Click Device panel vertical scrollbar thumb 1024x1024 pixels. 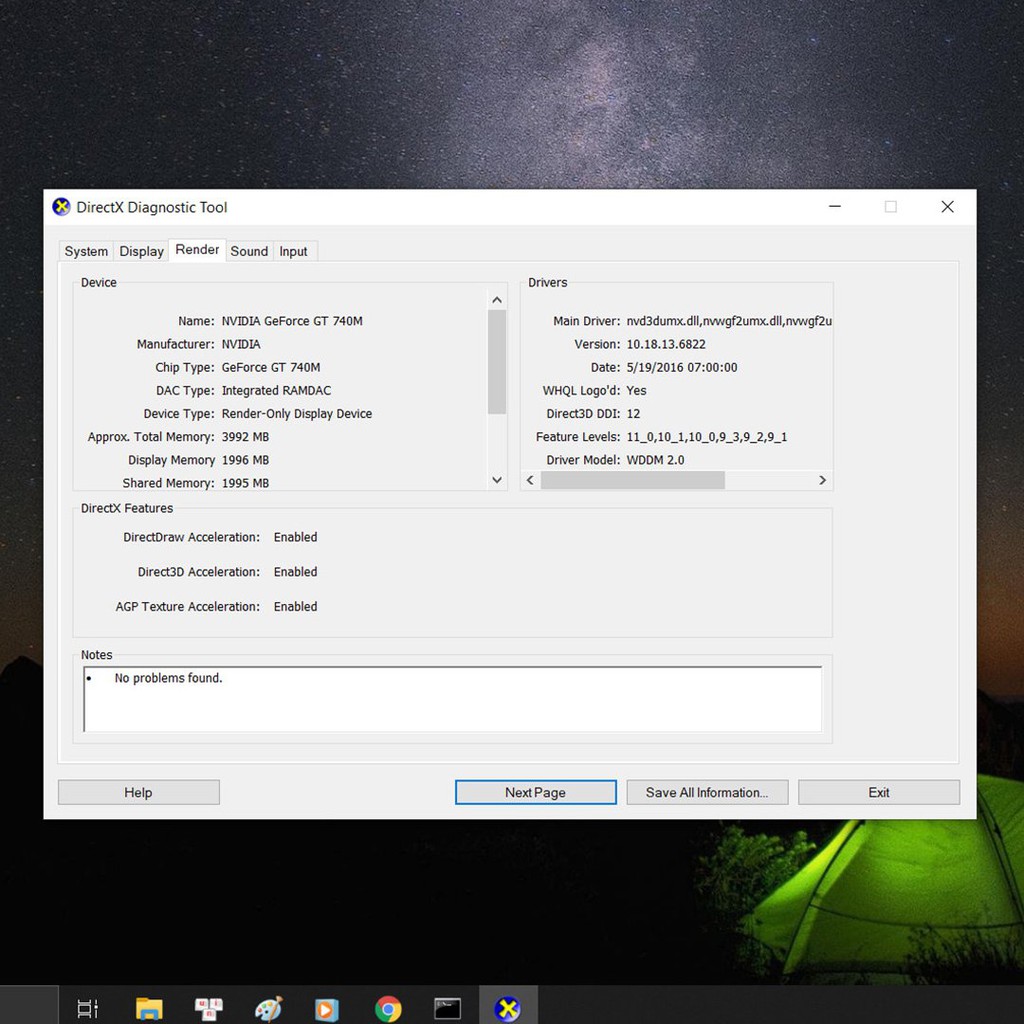coord(497,362)
